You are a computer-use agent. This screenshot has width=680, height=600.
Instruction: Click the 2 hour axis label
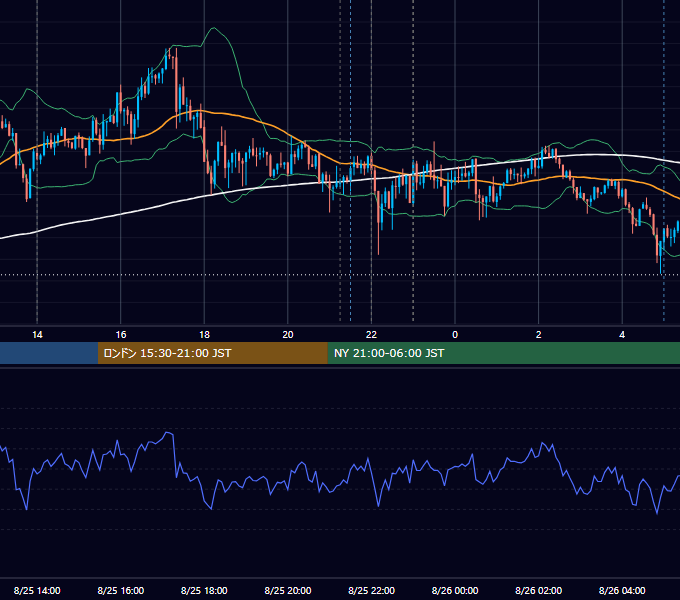point(539,335)
